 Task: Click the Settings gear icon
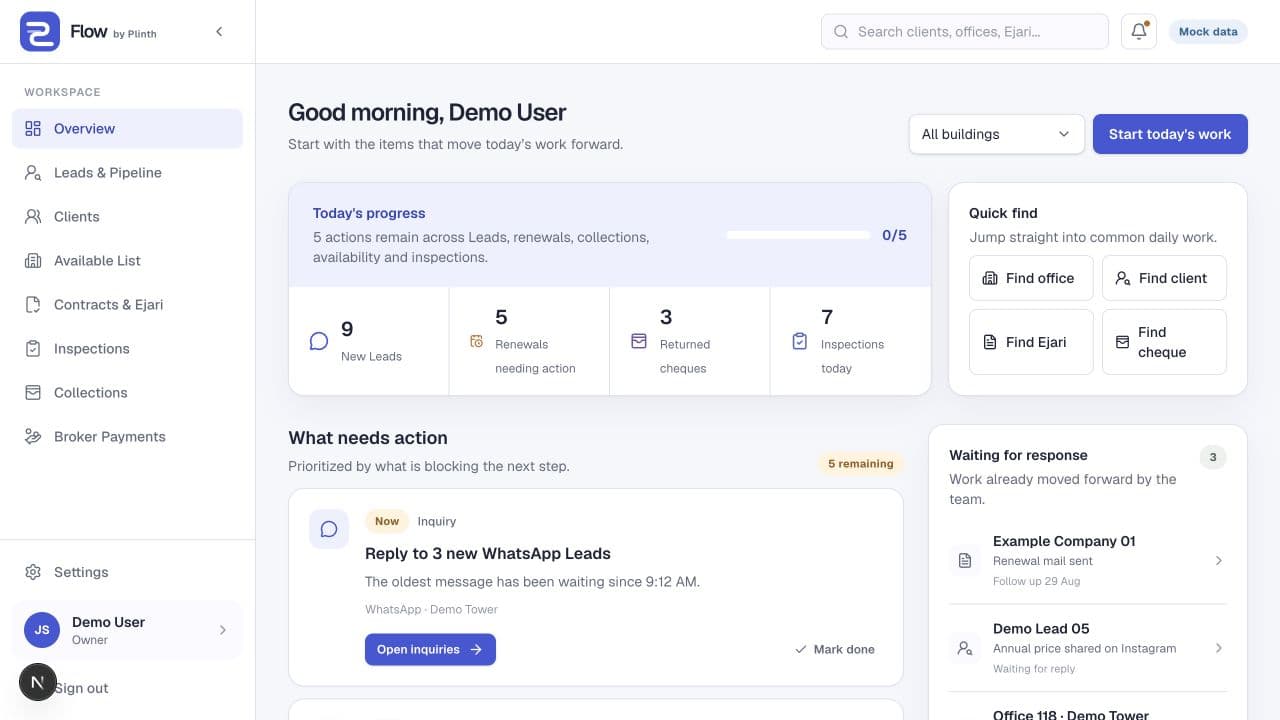click(x=33, y=572)
